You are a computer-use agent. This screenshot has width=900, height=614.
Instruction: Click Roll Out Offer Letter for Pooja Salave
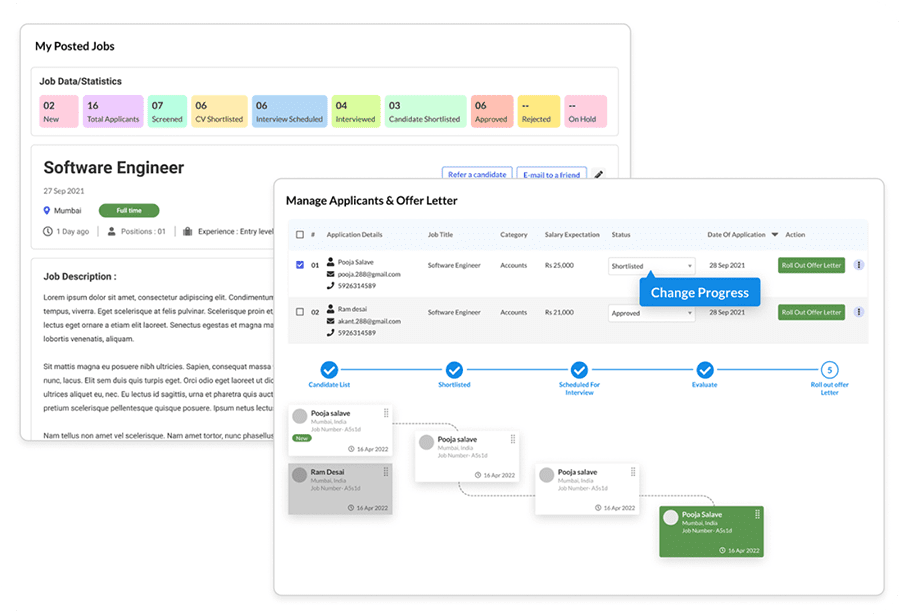coord(811,265)
